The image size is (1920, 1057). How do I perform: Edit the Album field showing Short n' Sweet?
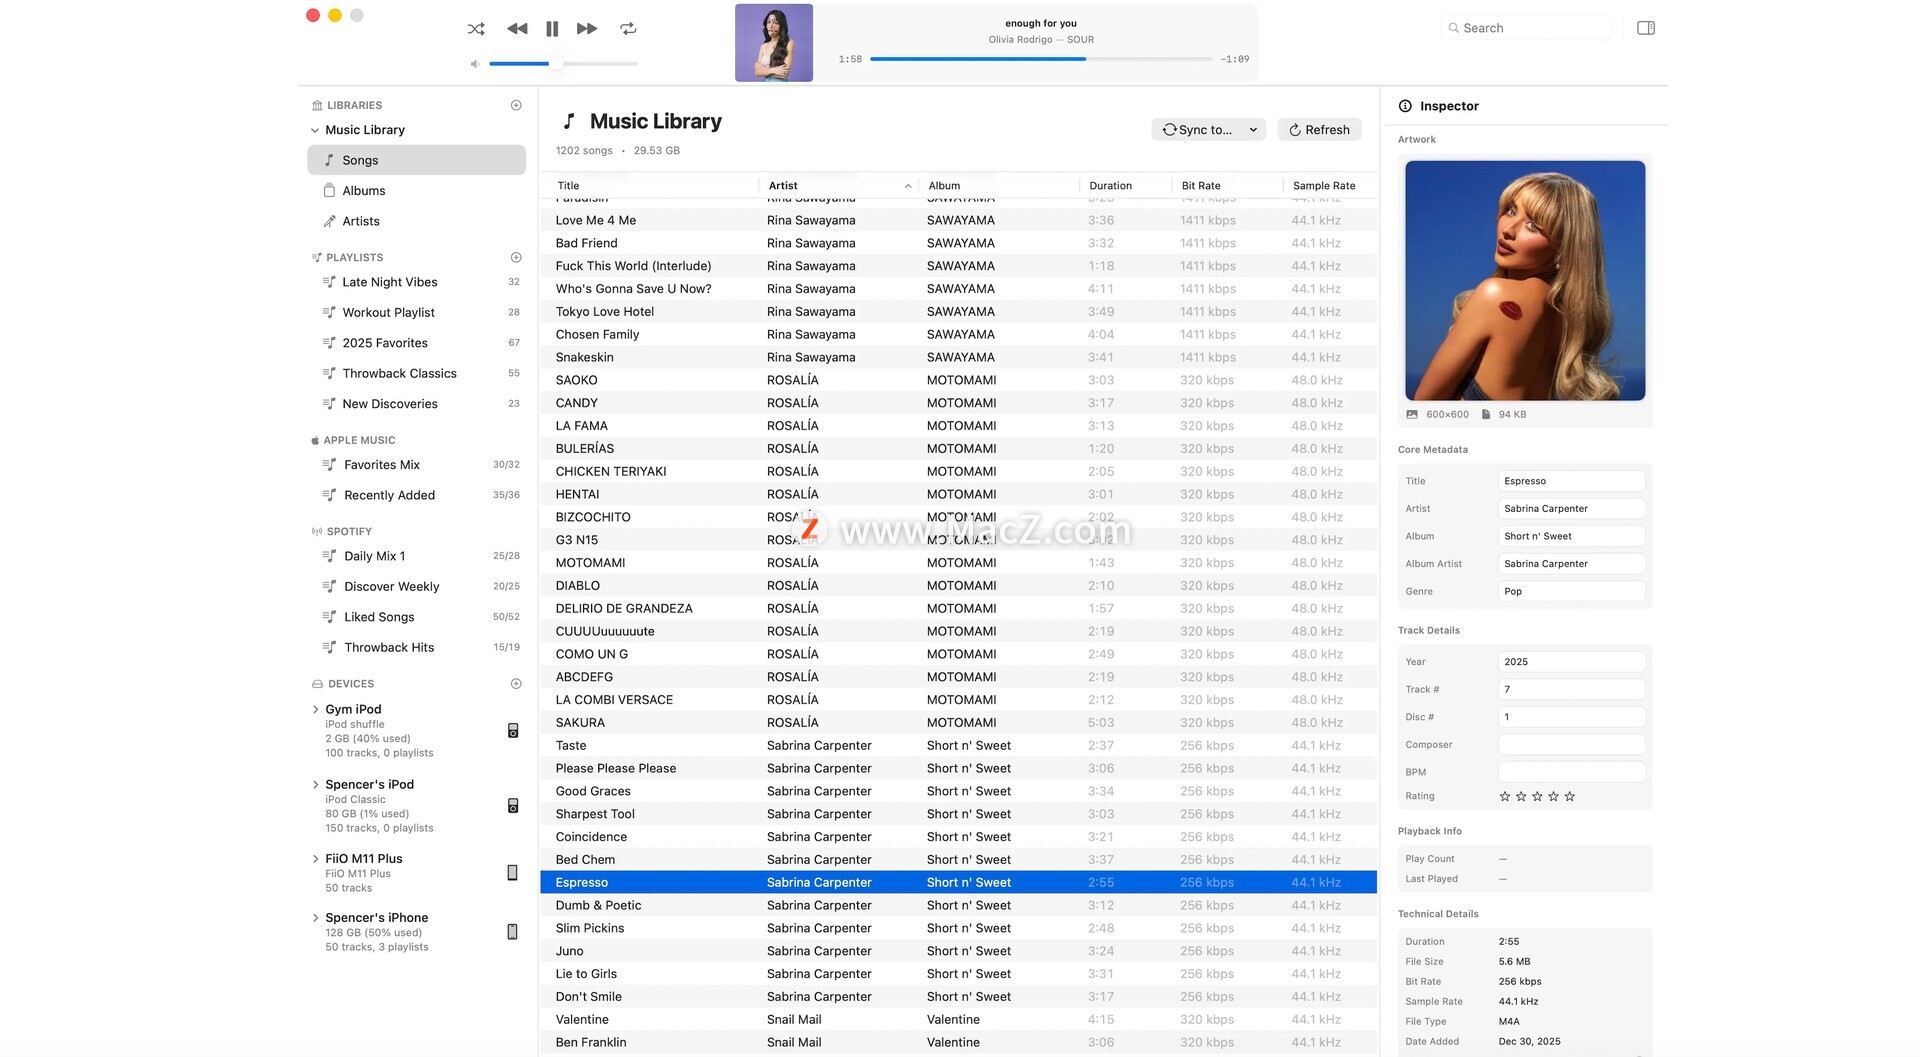pyautogui.click(x=1571, y=536)
